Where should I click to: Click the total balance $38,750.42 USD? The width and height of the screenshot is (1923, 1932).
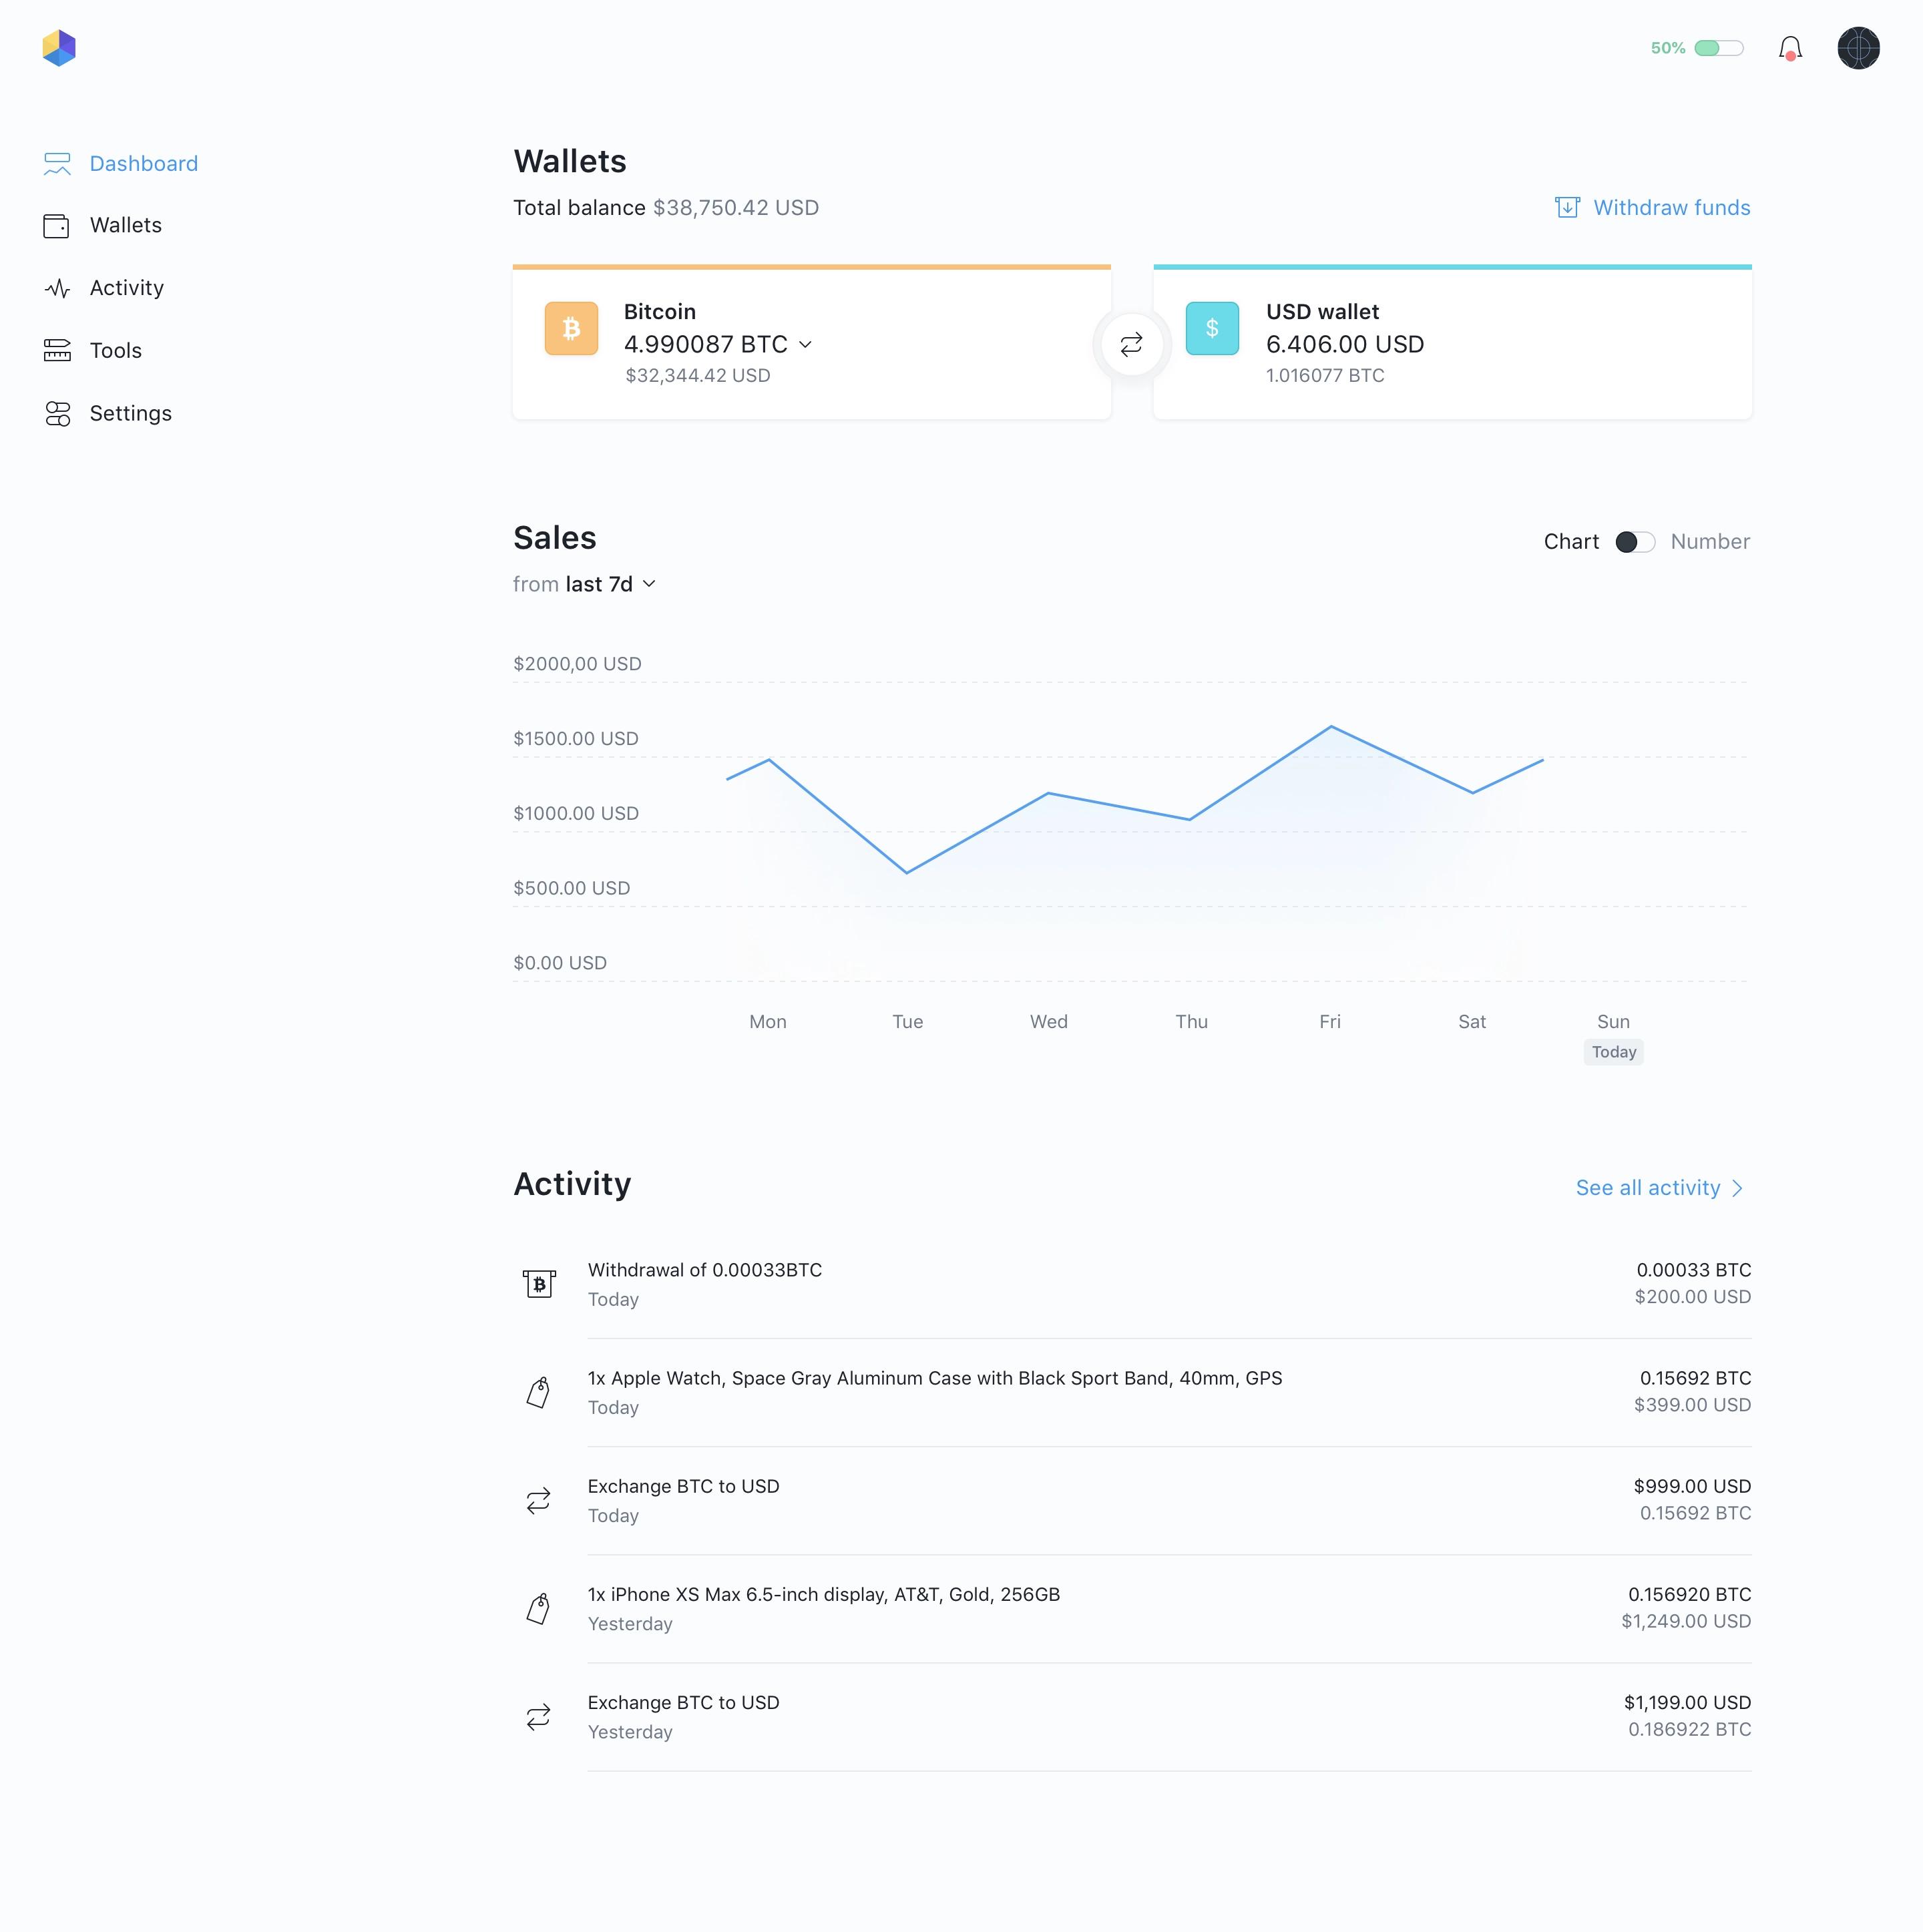736,208
